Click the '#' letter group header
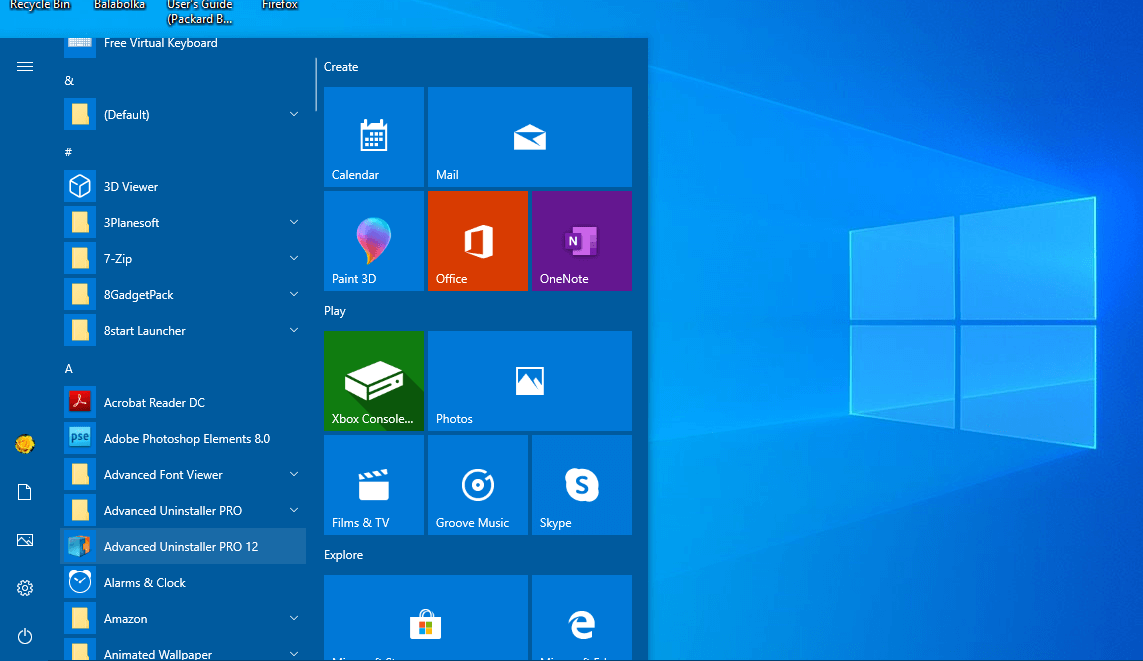Image resolution: width=1143 pixels, height=661 pixels. (69, 152)
